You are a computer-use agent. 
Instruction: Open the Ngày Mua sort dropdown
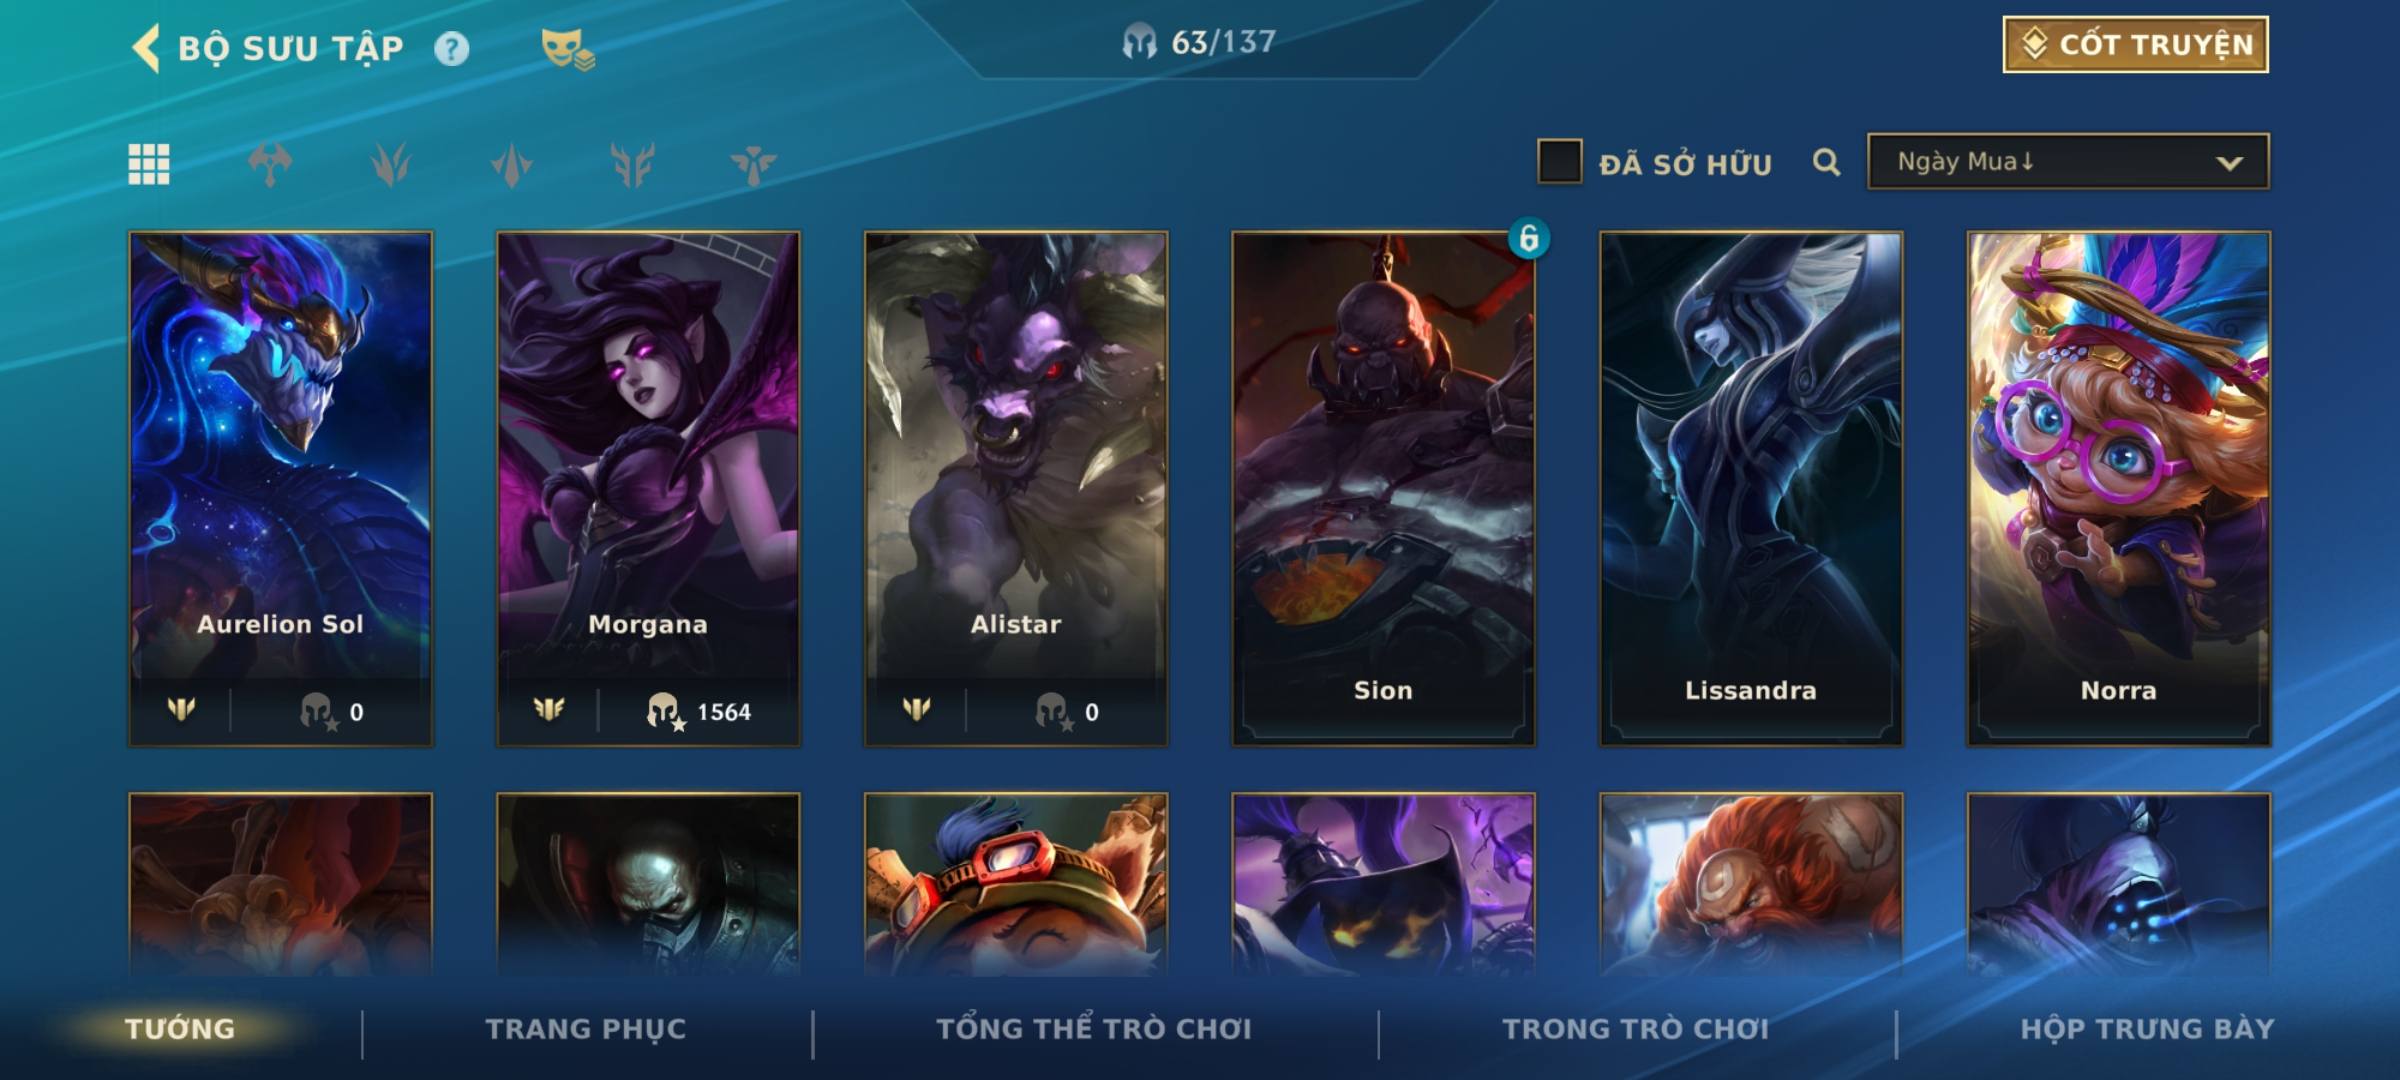[x=2068, y=161]
